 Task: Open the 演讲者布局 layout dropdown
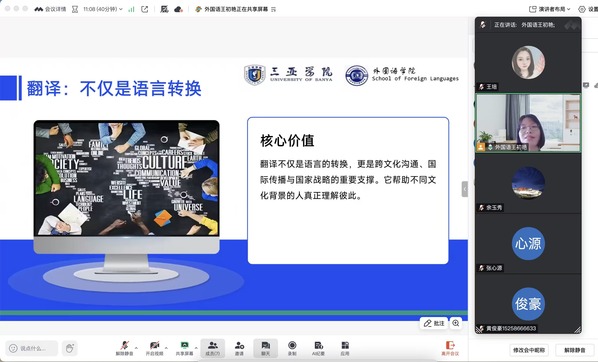[x=550, y=9]
